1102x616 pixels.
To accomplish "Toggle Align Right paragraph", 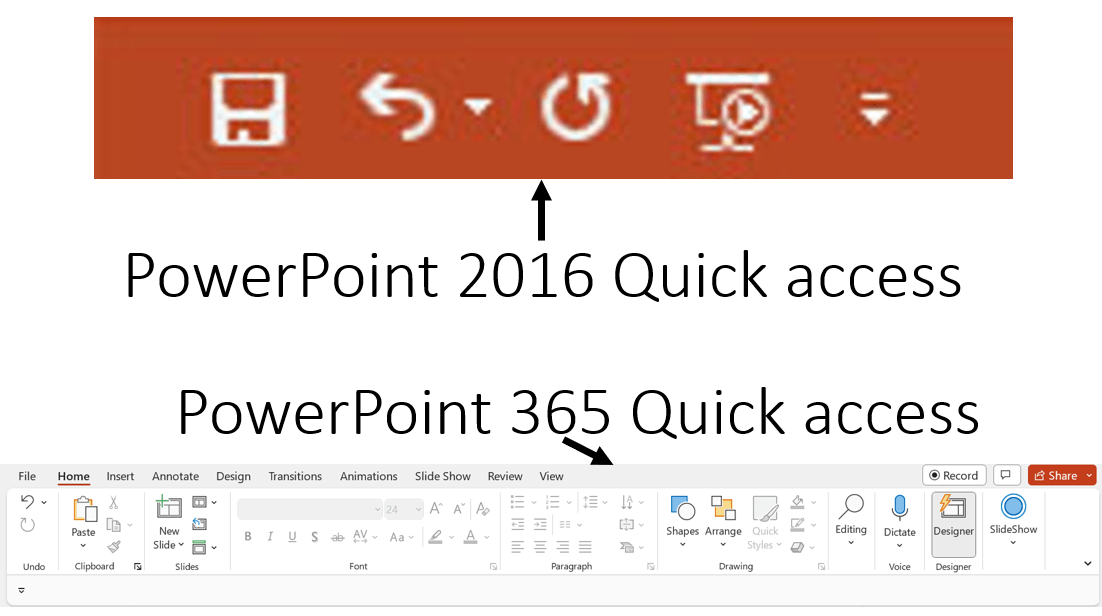I will [x=562, y=546].
